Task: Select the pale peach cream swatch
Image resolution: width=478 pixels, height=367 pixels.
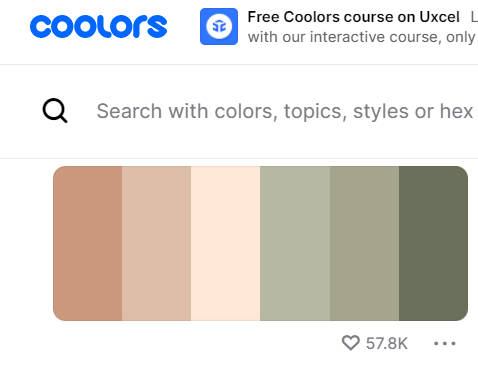Action: 226,243
